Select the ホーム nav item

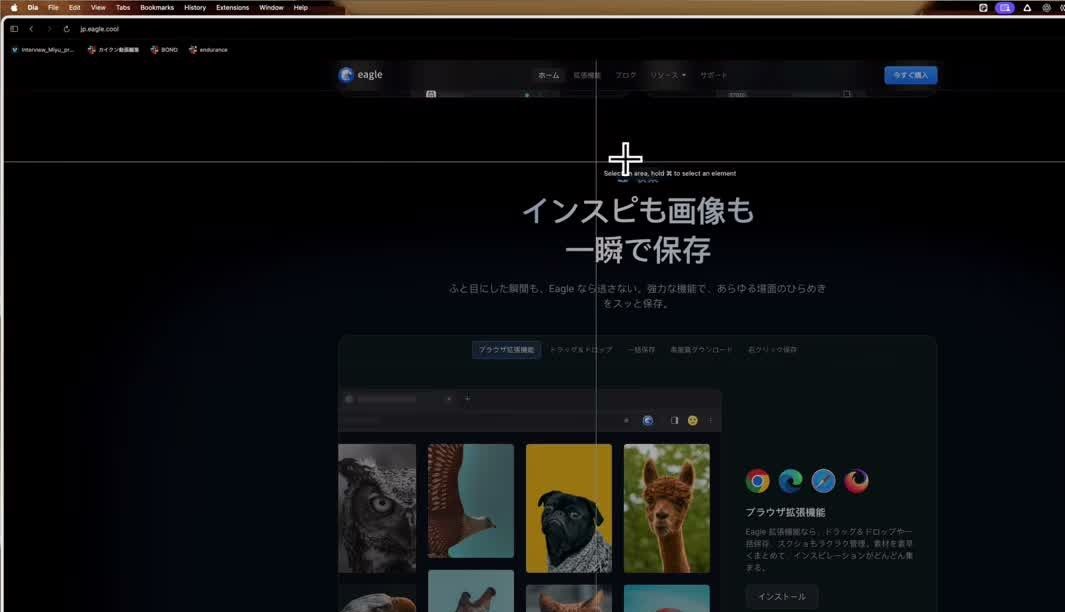[x=548, y=75]
